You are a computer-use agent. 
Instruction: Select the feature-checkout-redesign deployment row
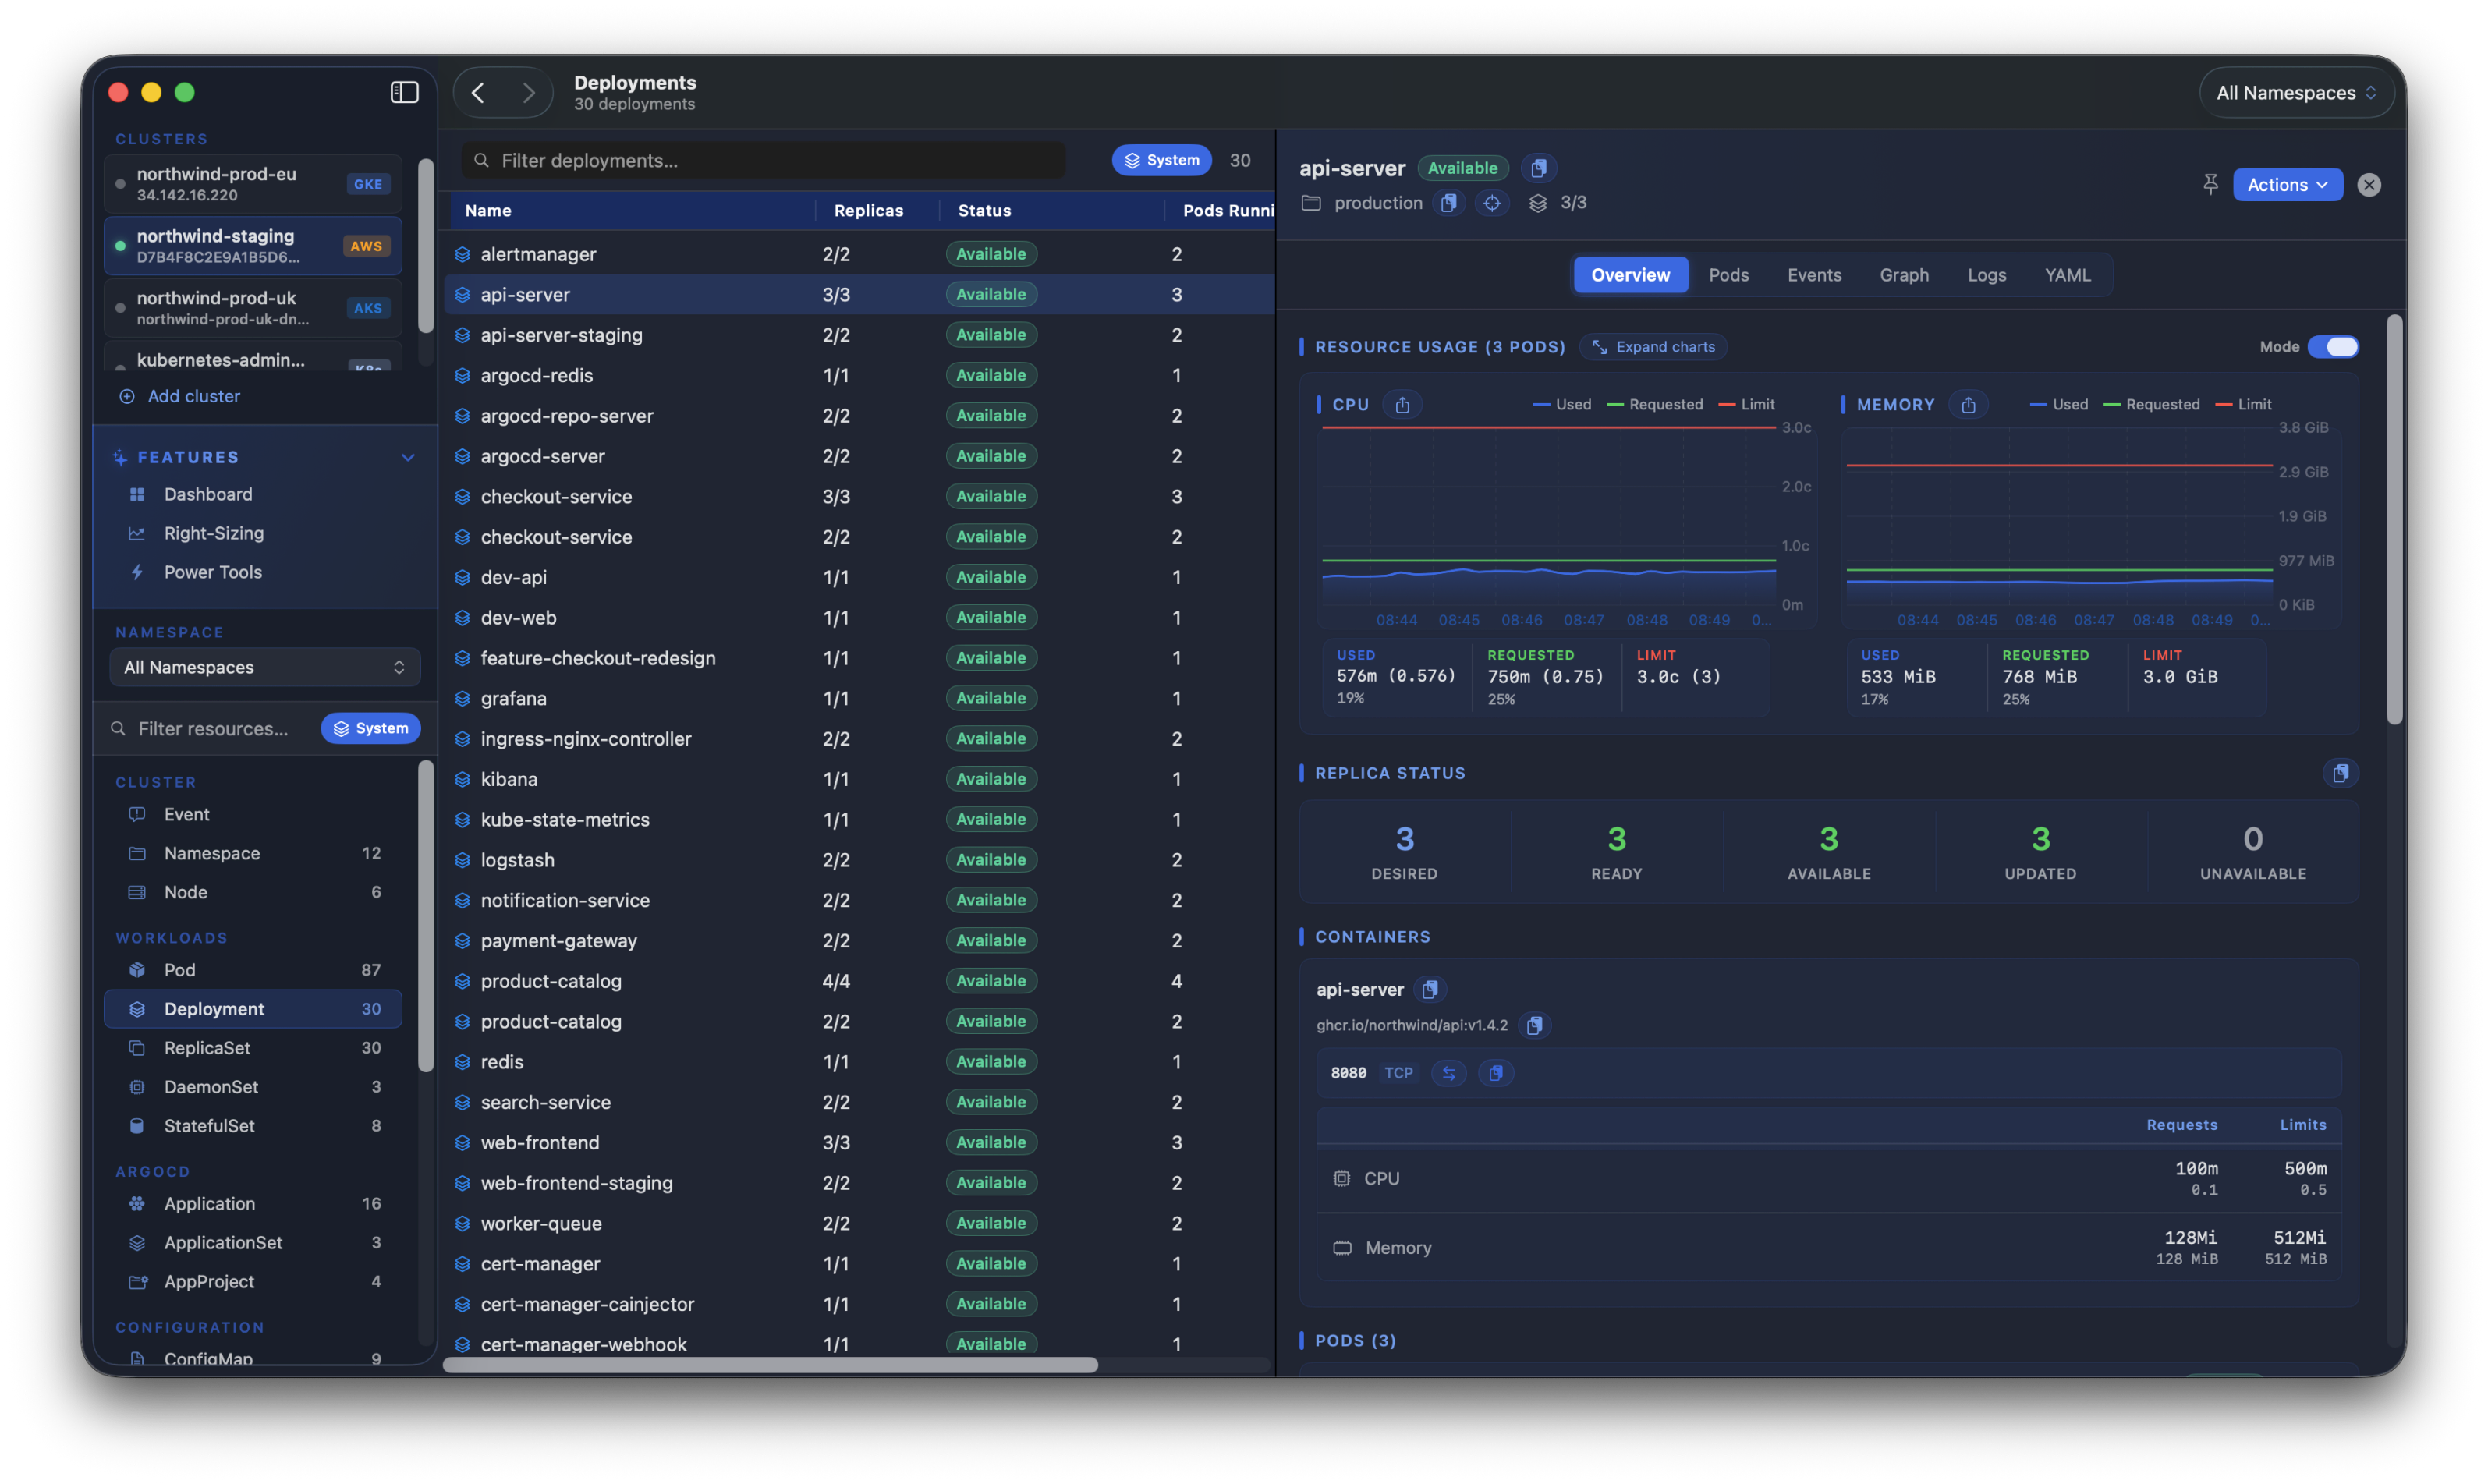[859, 658]
